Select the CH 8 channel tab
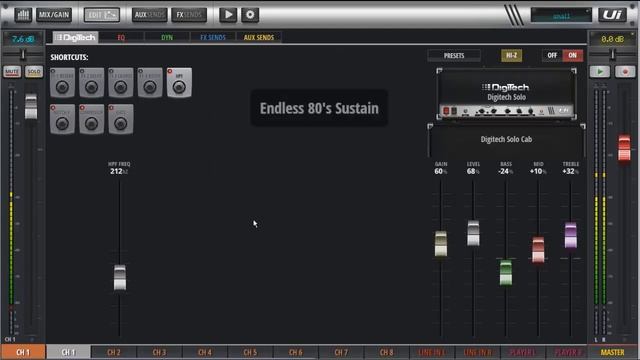 [387, 352]
